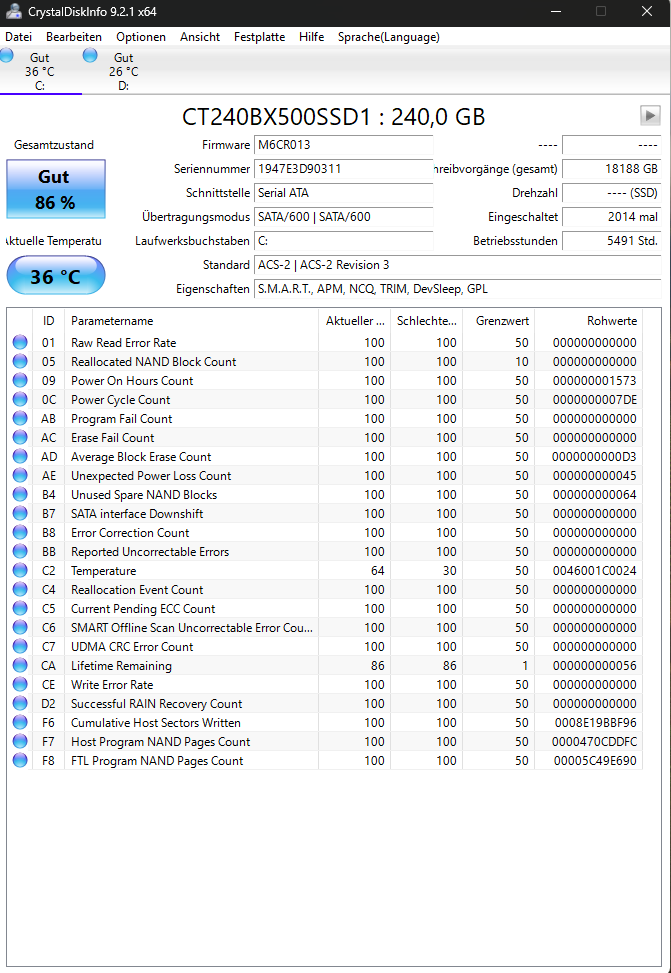Click status orb of Raw Read Error Rate
Image resolution: width=671 pixels, height=973 pixels.
20,343
